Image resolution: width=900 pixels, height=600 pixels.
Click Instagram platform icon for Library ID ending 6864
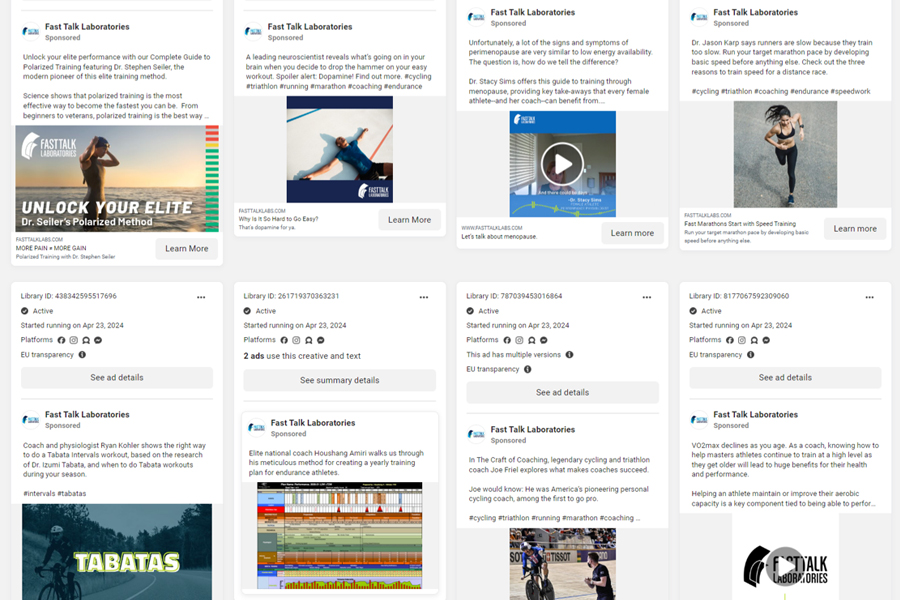tap(519, 340)
